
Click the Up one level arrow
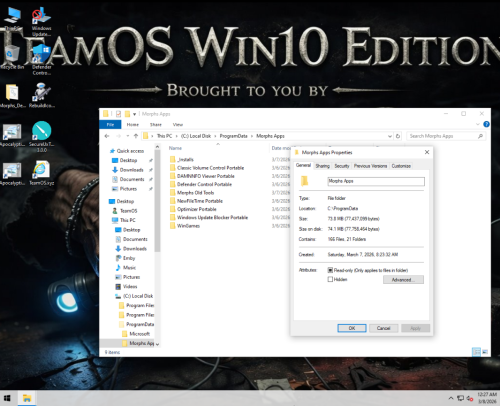pyautogui.click(x=136, y=136)
